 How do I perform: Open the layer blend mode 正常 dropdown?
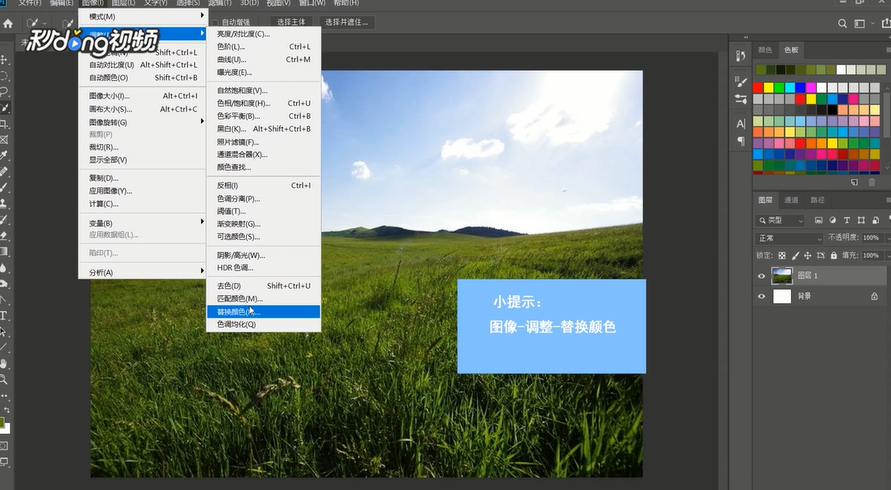tap(789, 238)
